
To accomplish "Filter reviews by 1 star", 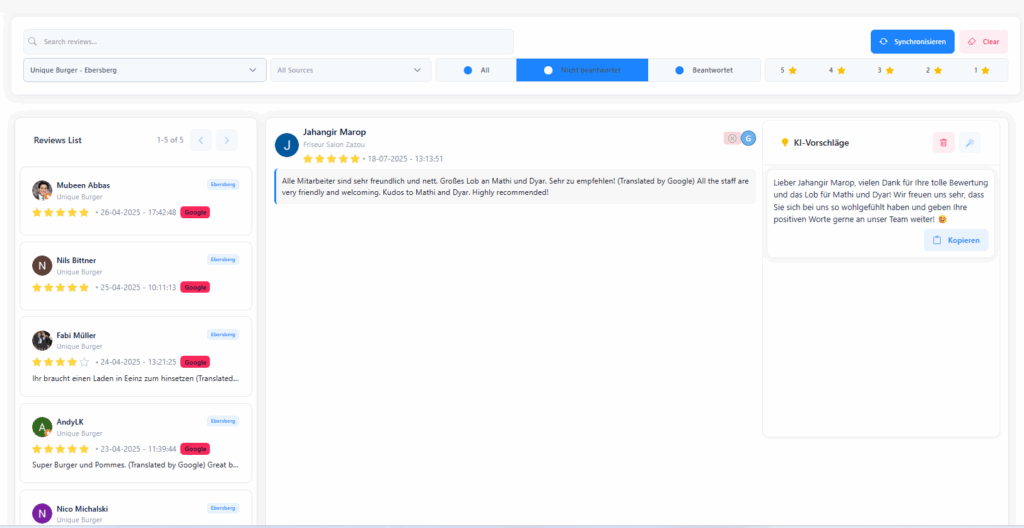I will [981, 70].
